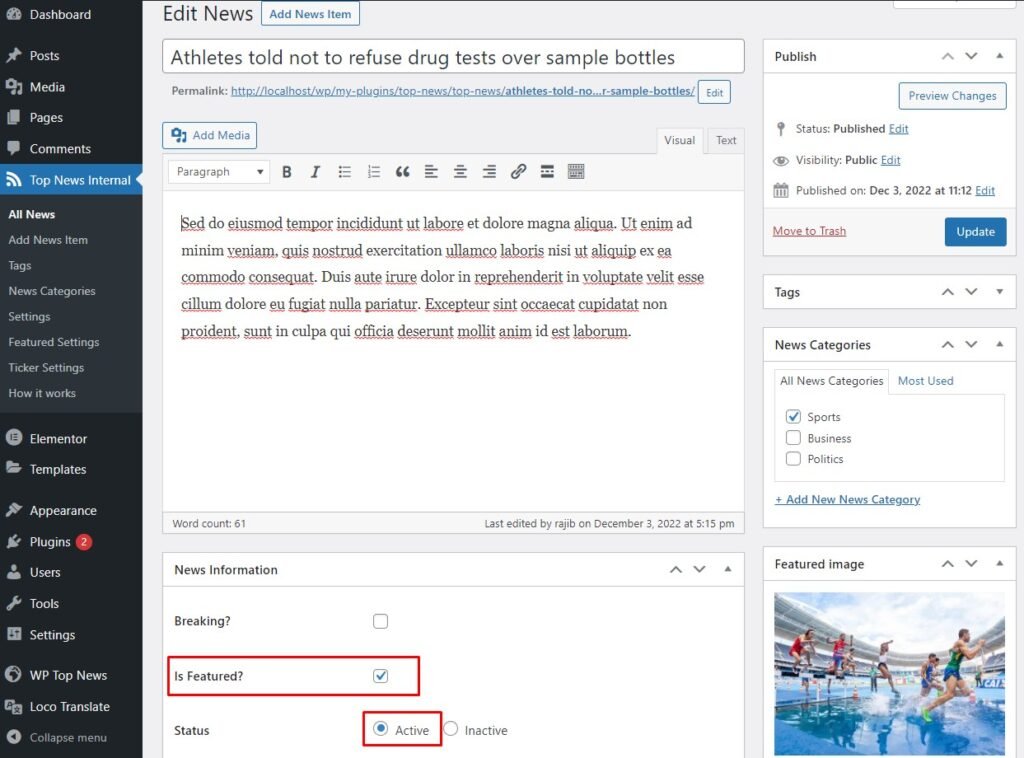
Task: Open the Most Used categories tab
Action: point(925,381)
